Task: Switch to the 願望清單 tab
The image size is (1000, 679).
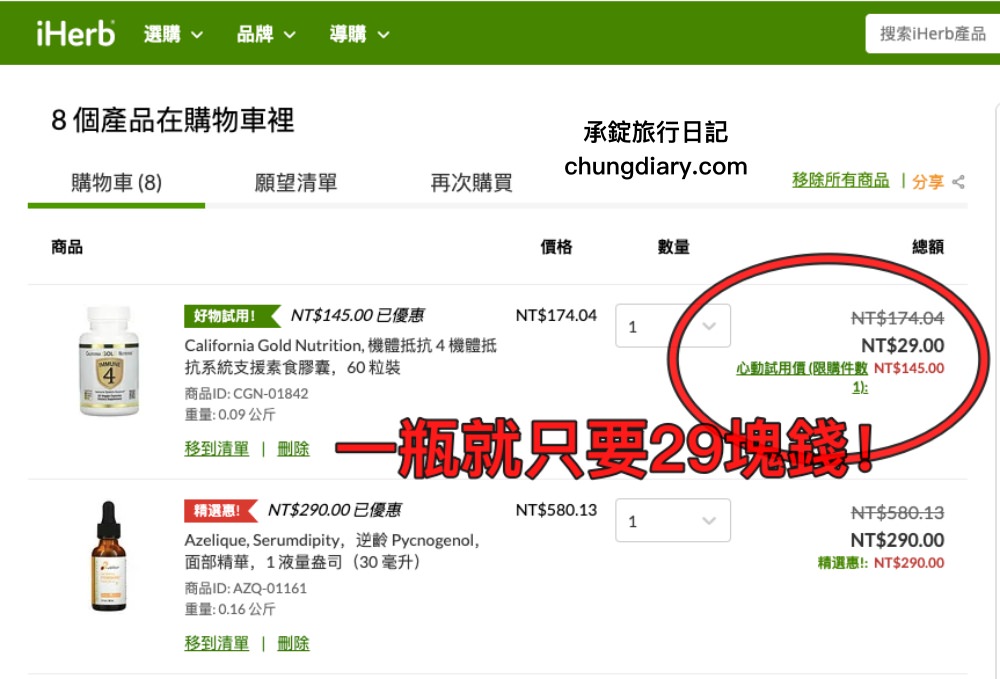Action: click(295, 183)
